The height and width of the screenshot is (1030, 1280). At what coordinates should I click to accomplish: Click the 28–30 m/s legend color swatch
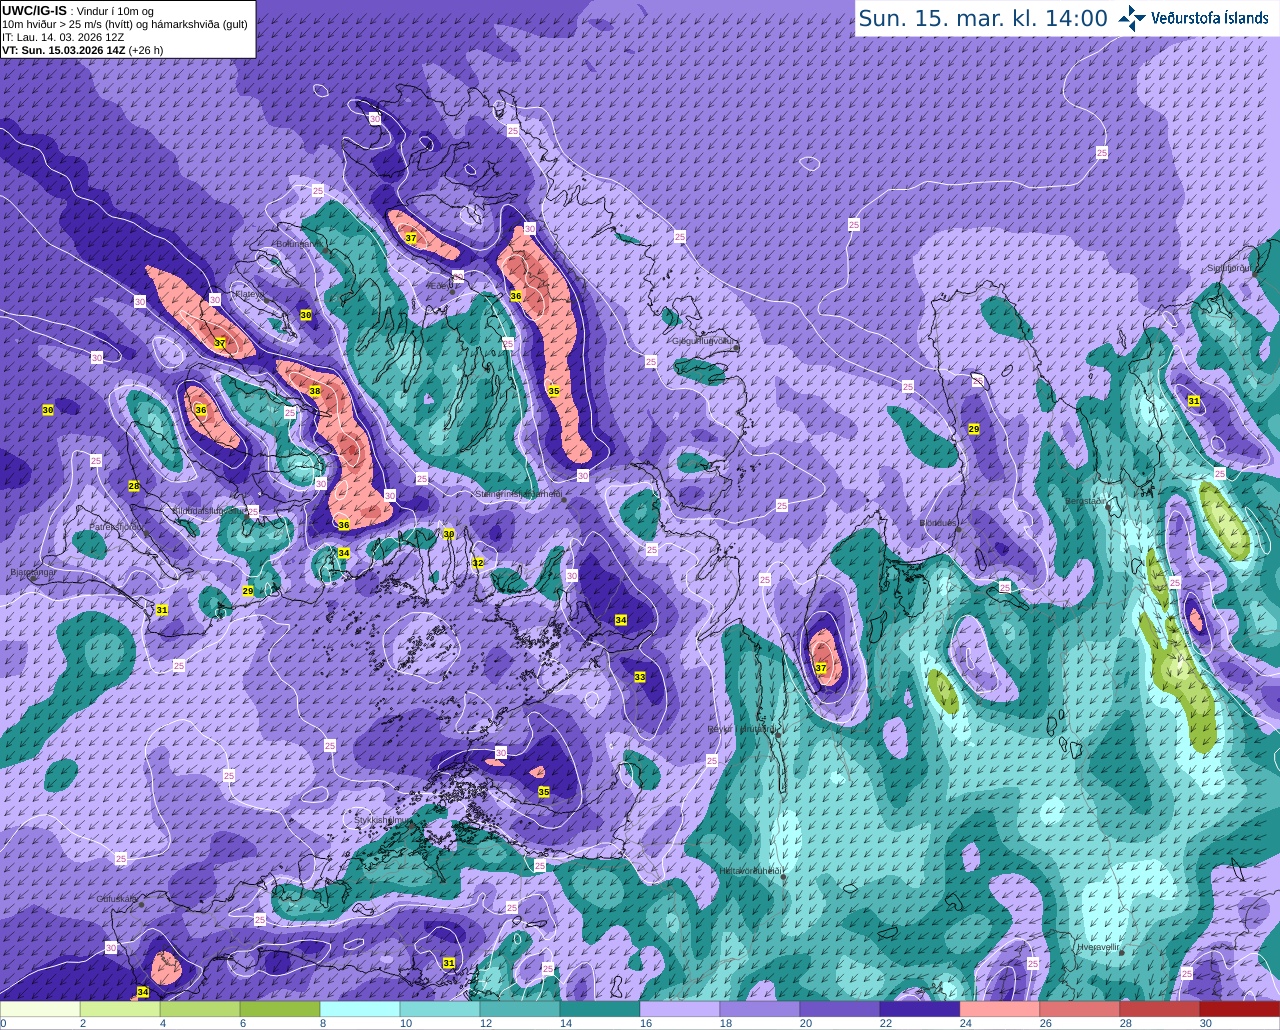tap(1160, 1008)
